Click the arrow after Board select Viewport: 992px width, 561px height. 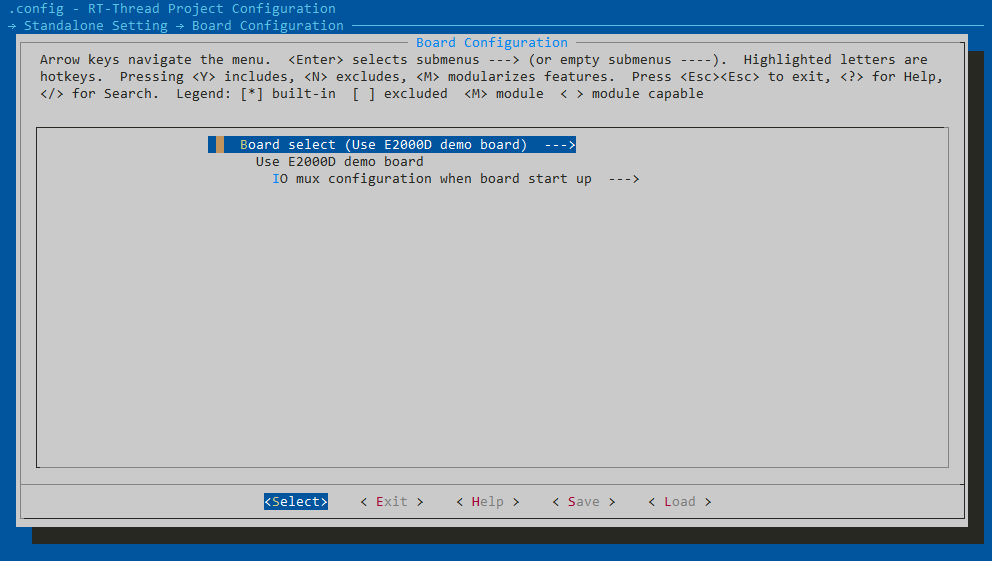point(559,145)
